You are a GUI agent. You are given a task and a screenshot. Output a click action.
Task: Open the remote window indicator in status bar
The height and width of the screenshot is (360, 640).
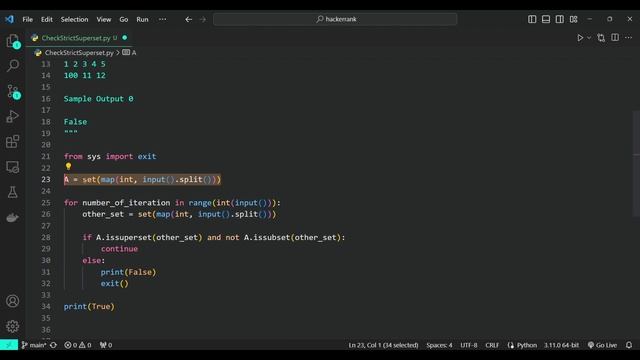click(x=9, y=345)
